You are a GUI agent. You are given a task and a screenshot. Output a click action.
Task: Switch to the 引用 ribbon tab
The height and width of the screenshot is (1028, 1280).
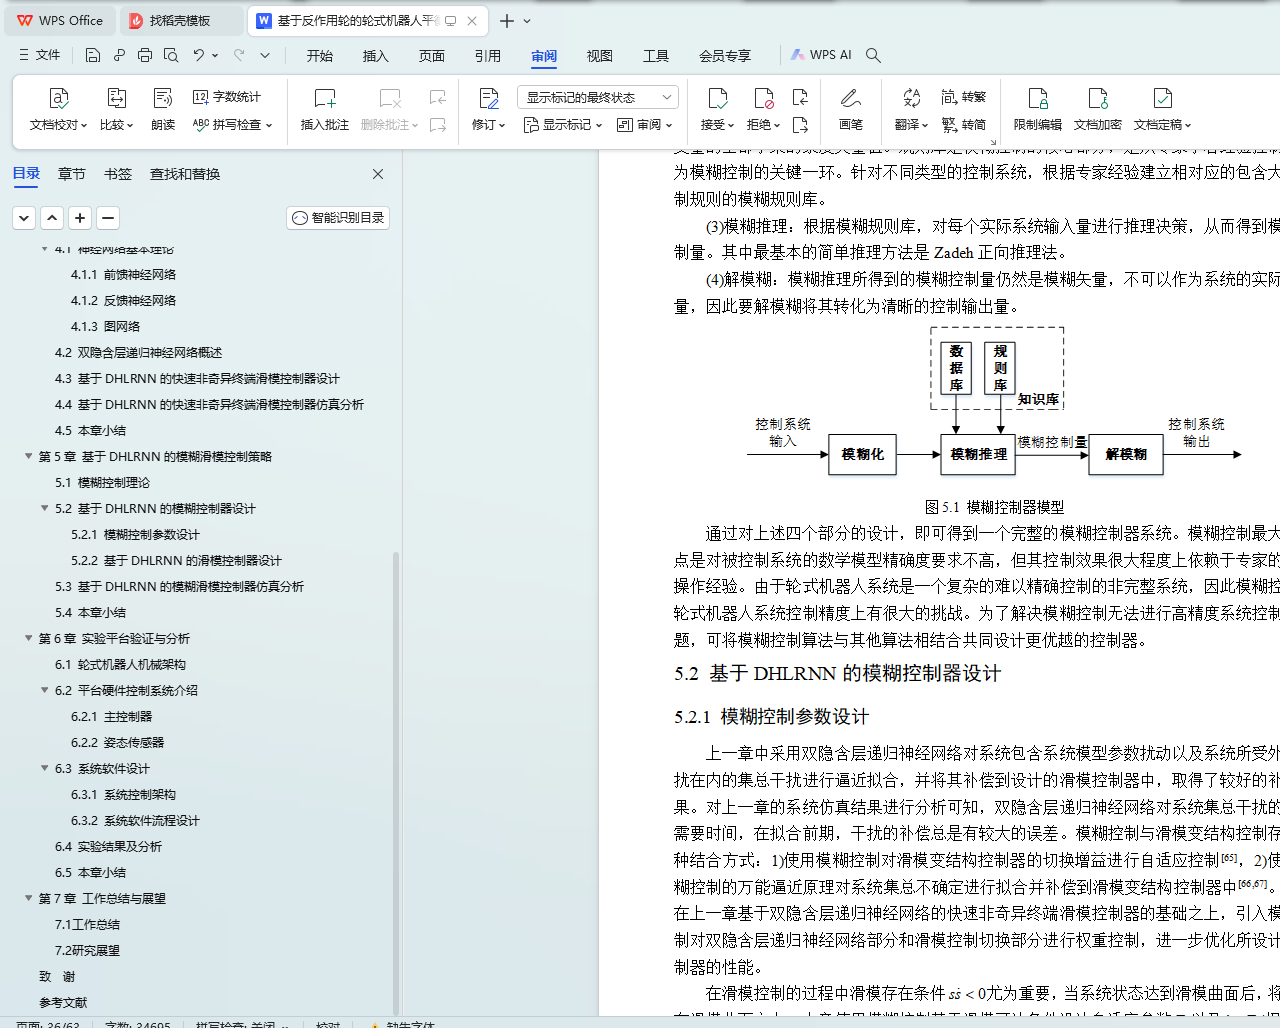488,56
